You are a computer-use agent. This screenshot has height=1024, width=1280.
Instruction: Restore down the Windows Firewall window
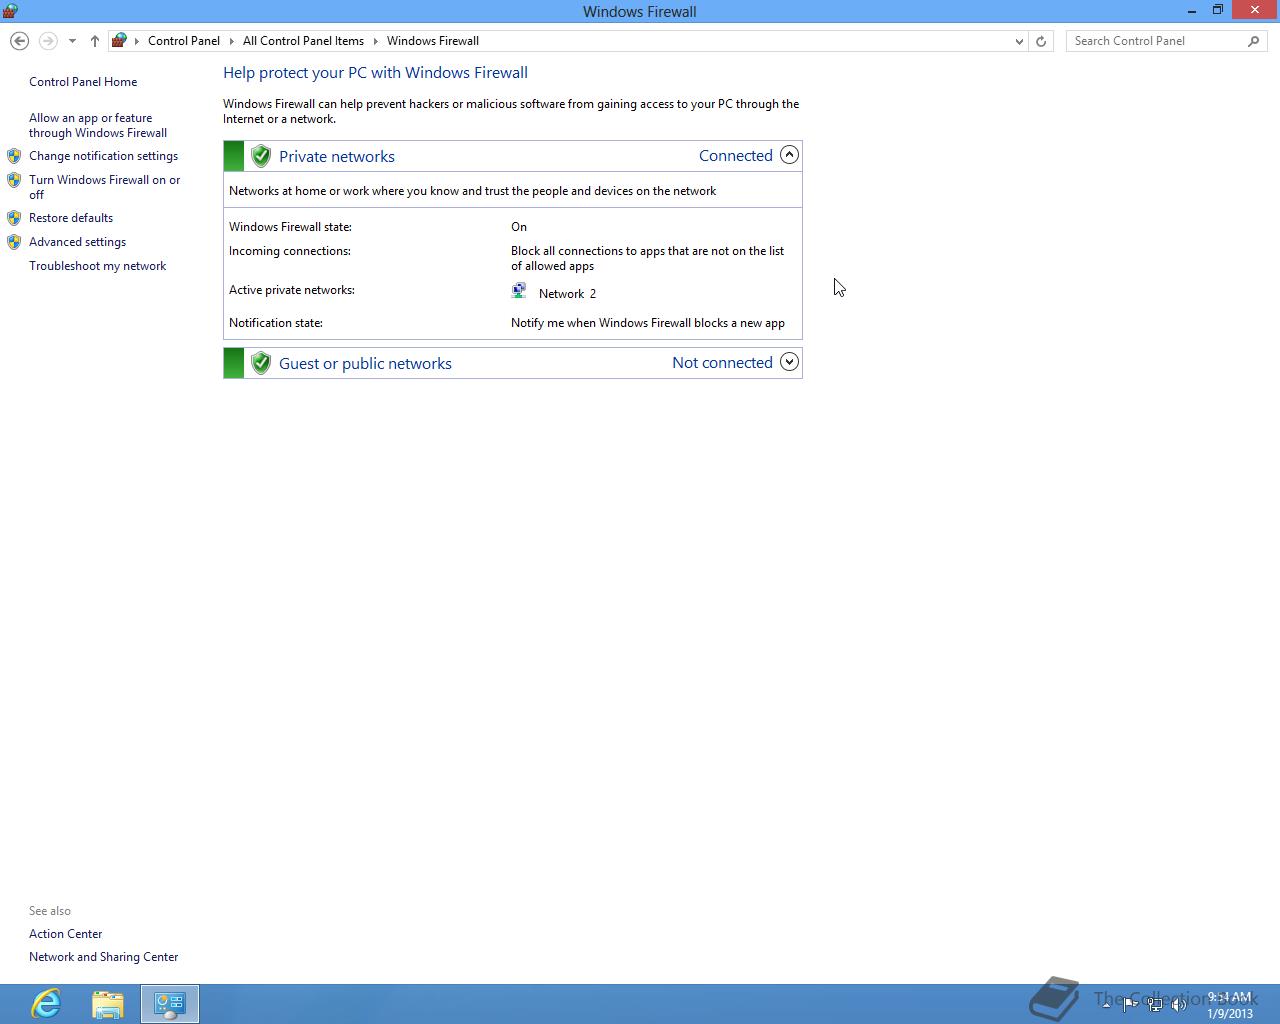1218,10
